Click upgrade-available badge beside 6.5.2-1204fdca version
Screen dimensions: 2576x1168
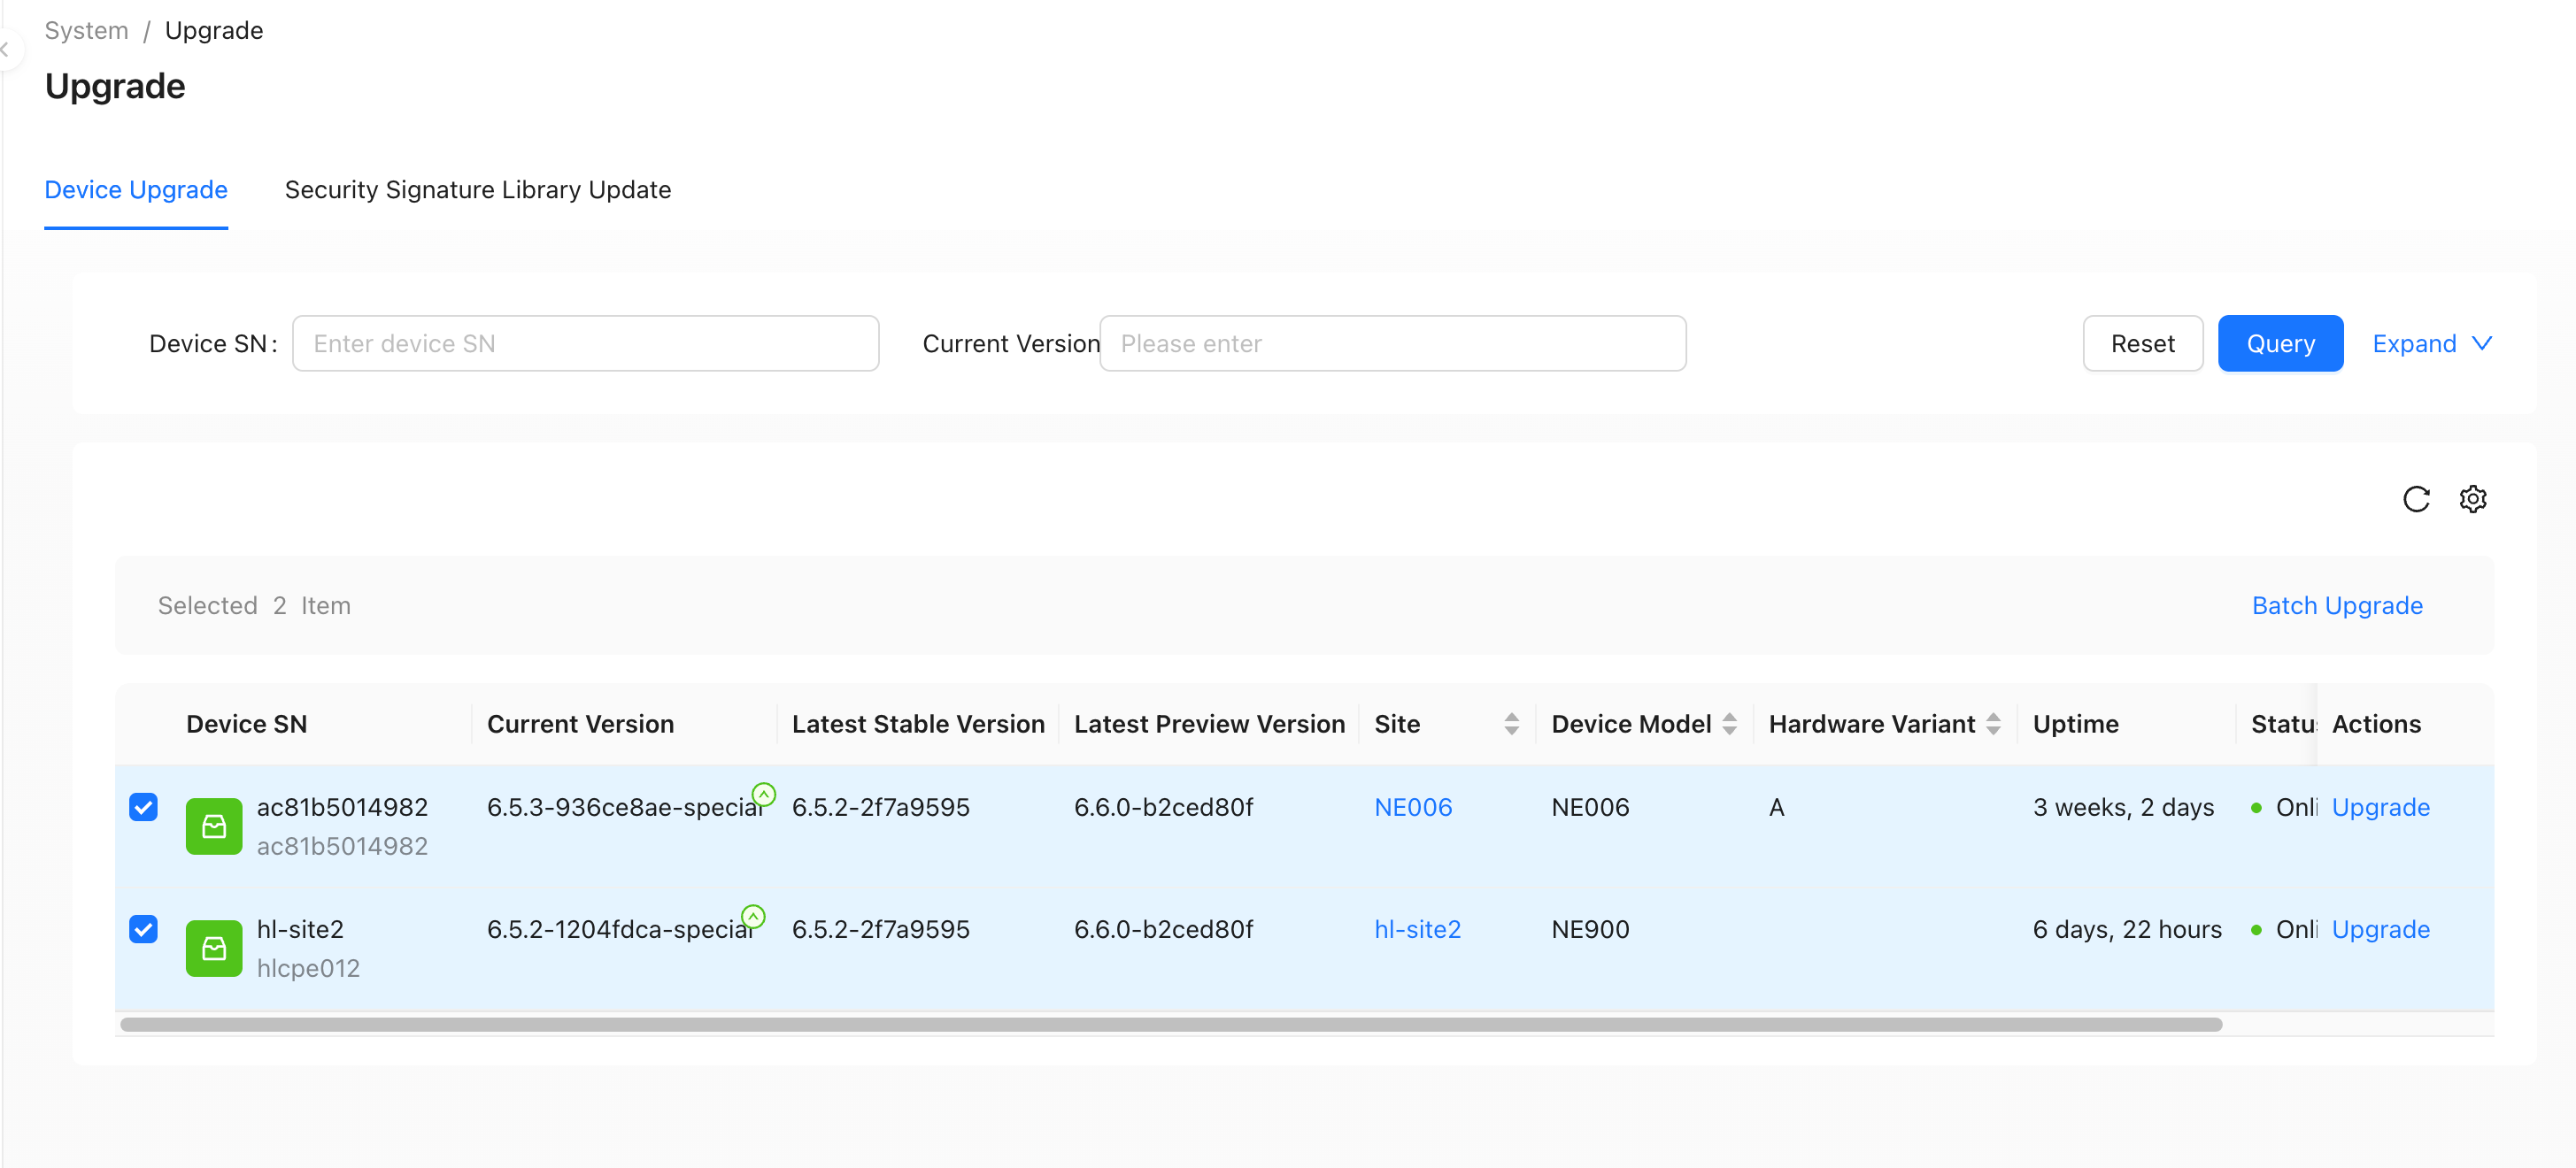pos(753,916)
